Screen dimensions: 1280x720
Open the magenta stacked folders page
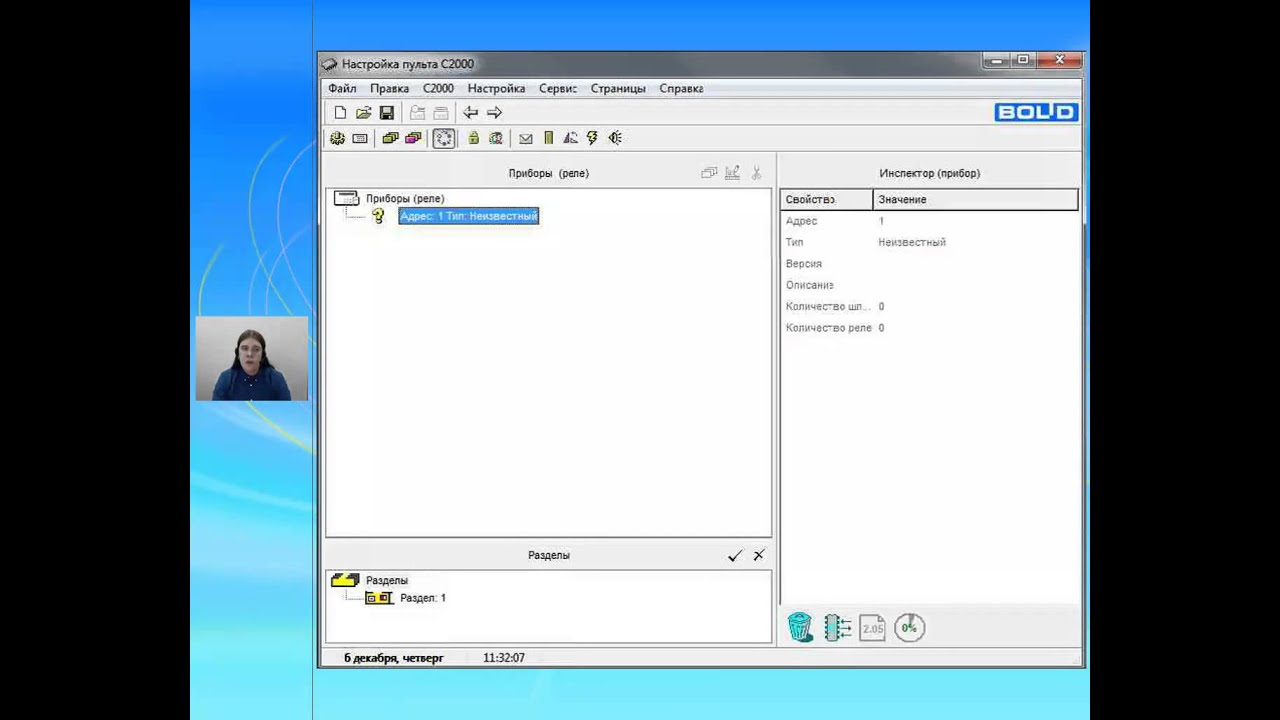413,138
